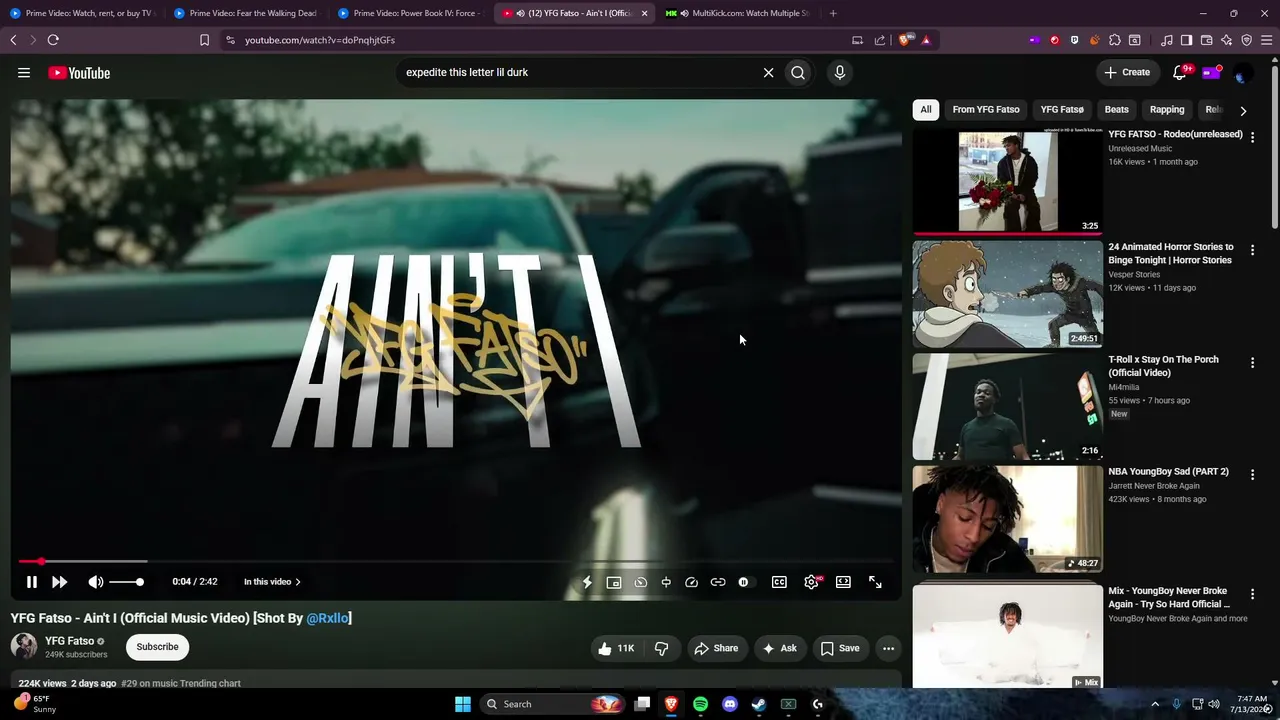Open the YouTube guide hamburger menu
The height and width of the screenshot is (720, 1280).
24,72
